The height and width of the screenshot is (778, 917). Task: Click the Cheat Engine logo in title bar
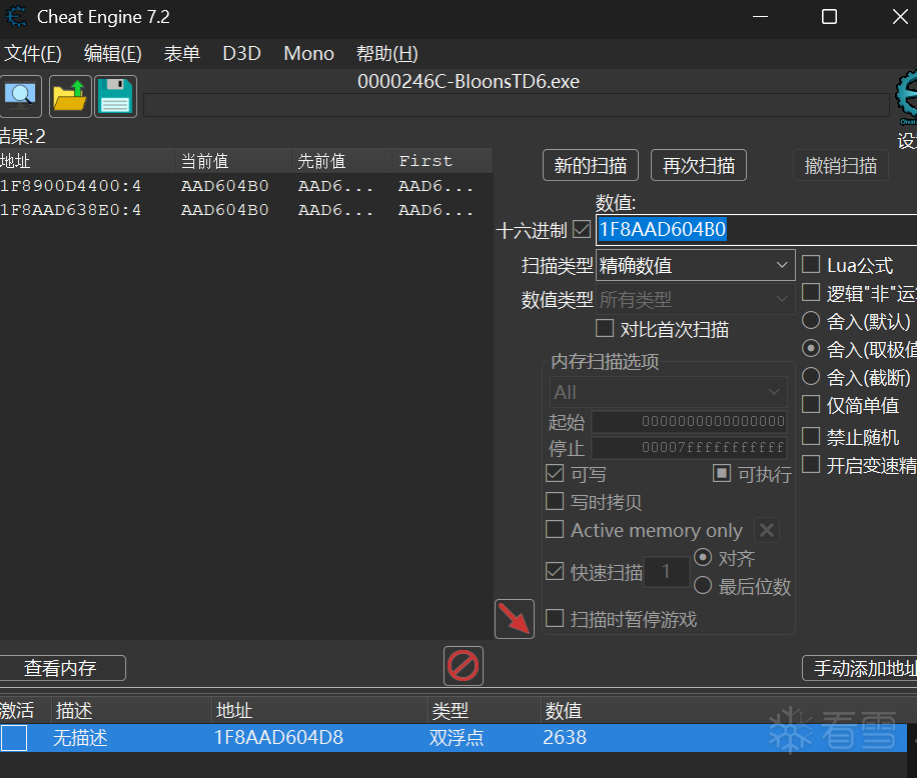point(16,16)
